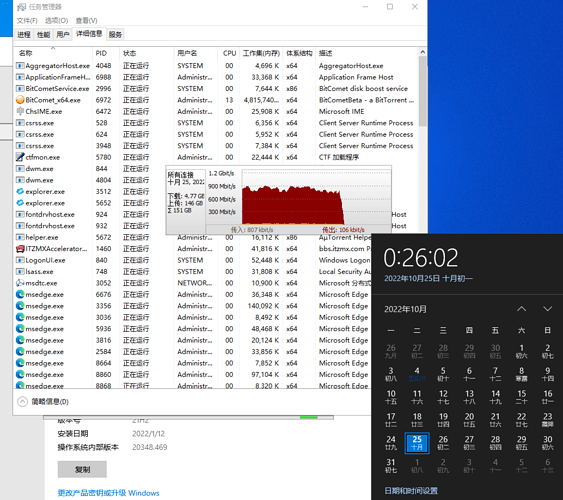Select calendar day 10 十五
Screen dimensions: 563x500
[391, 397]
